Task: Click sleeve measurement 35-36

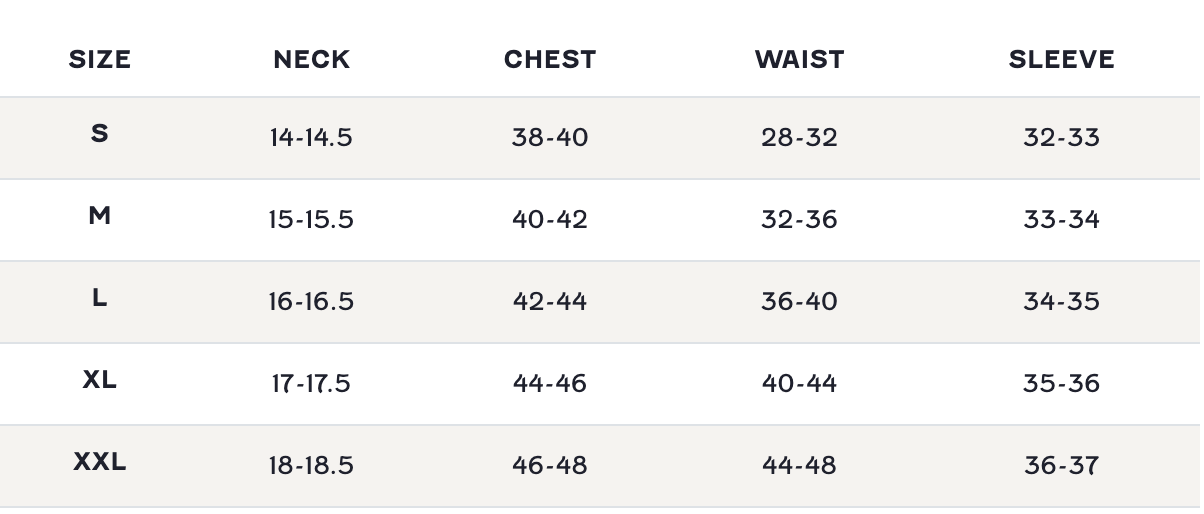Action: pos(1061,384)
